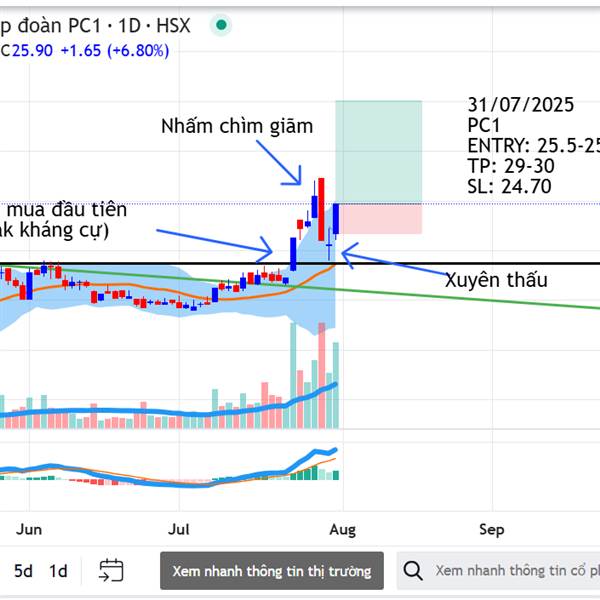Click the green market status dot
600x600 pixels.
coord(221,25)
